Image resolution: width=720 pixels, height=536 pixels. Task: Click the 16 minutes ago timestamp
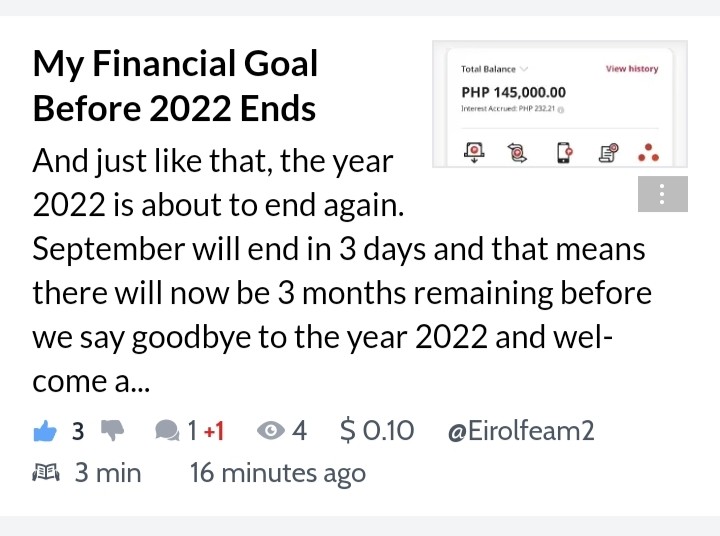coord(278,473)
